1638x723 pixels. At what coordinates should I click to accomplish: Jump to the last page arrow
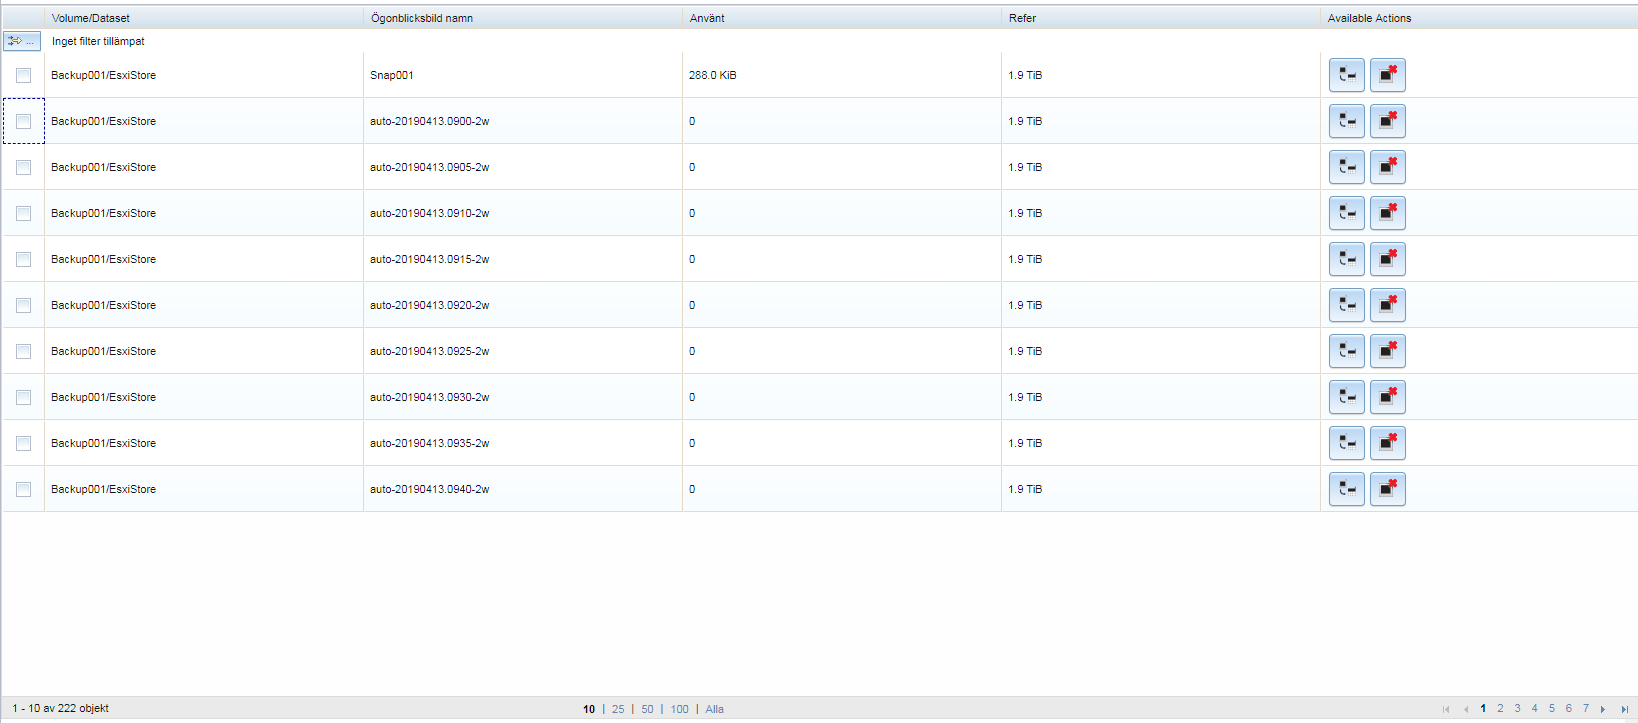(x=1624, y=709)
